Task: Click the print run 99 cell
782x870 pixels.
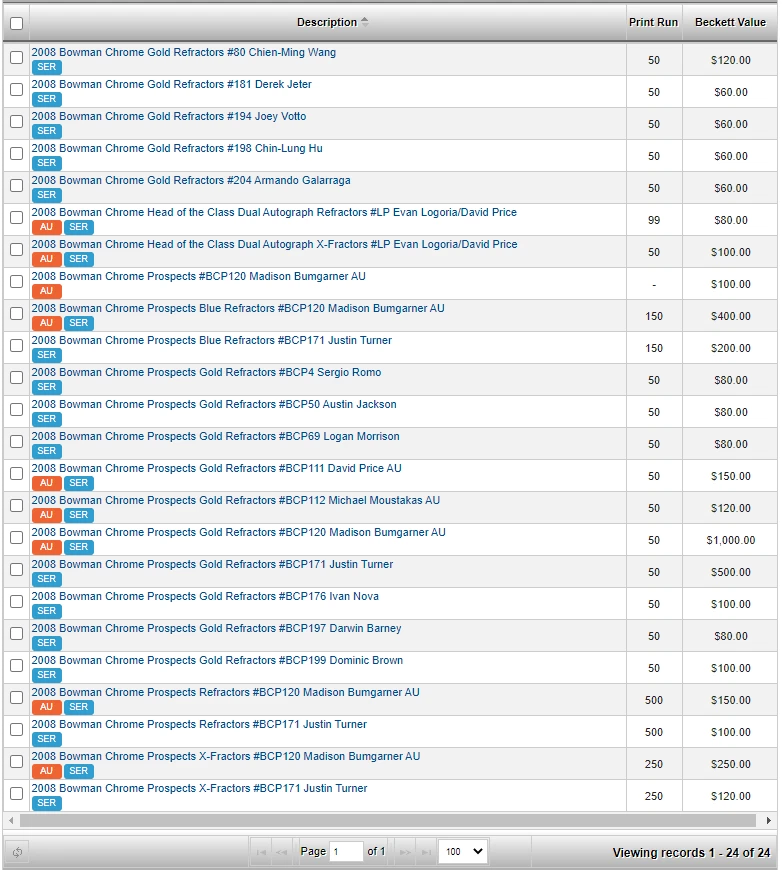Action: pos(654,220)
